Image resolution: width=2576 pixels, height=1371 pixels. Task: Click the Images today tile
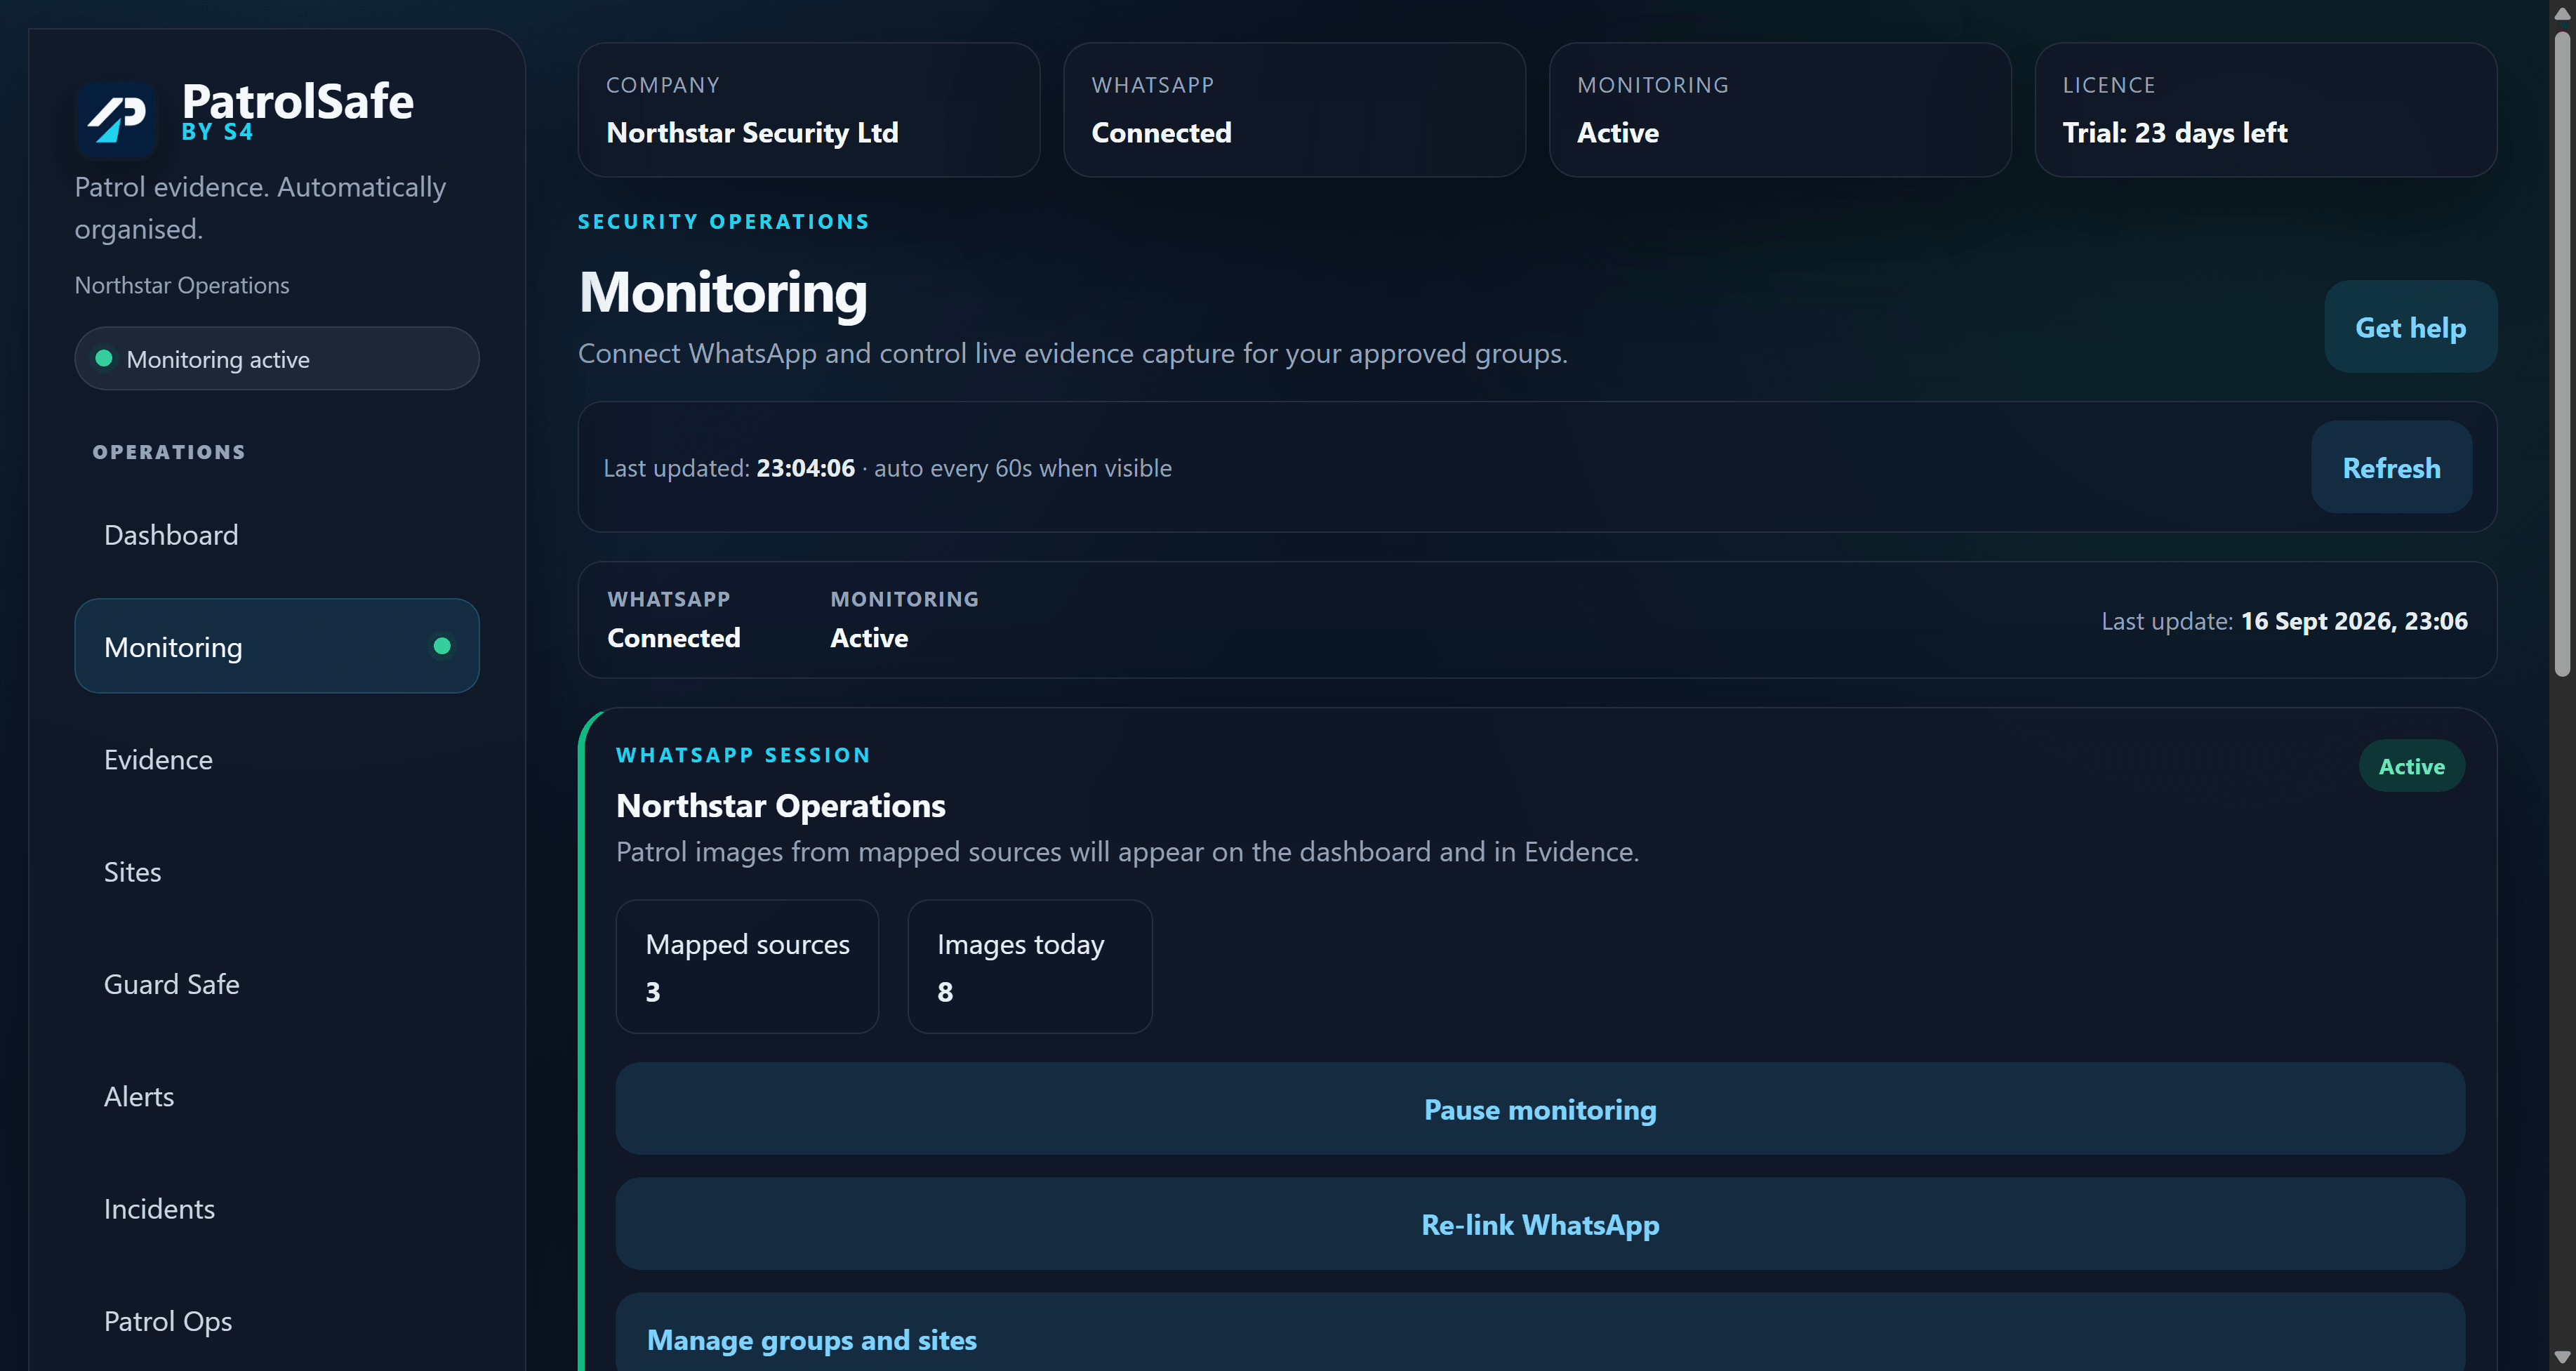(1030, 966)
